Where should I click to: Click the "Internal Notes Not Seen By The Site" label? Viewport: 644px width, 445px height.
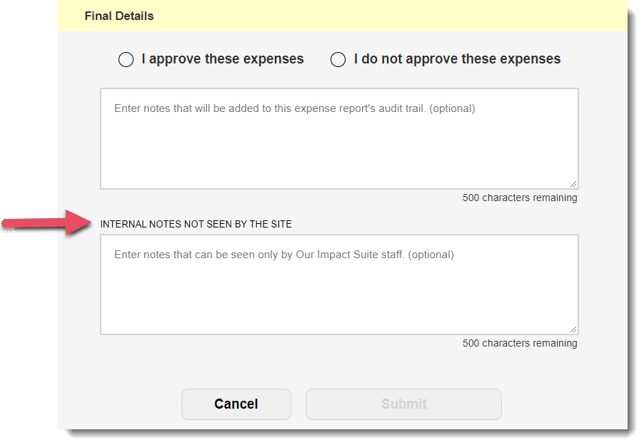(x=196, y=223)
